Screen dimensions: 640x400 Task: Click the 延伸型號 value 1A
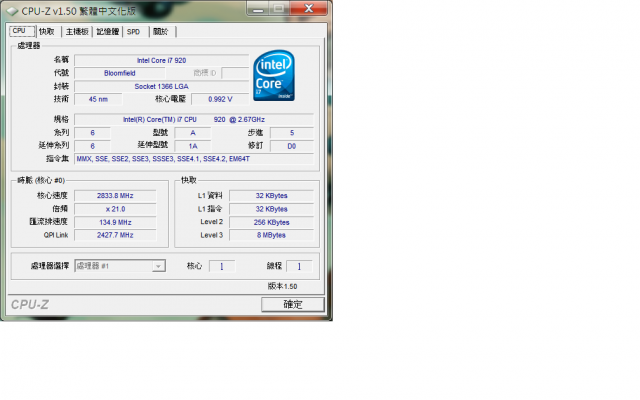193,146
